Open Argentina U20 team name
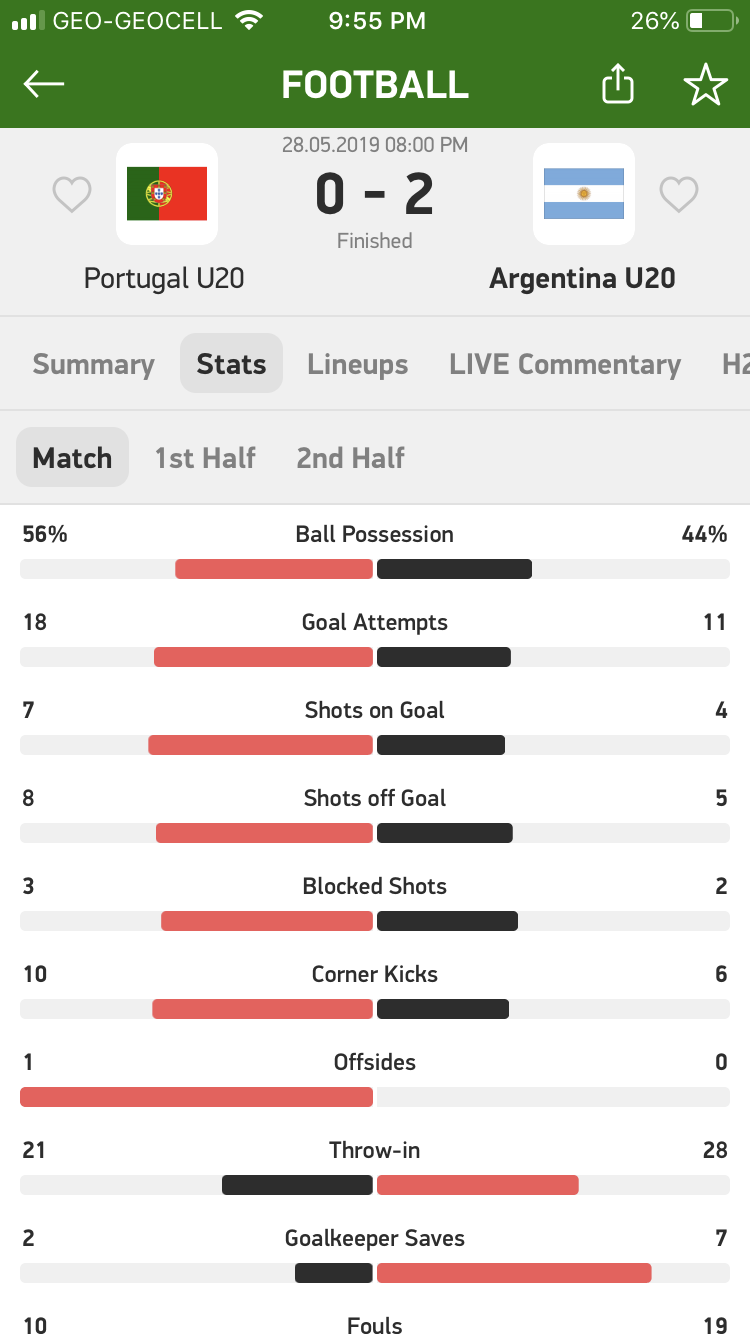The image size is (750, 1334). click(582, 278)
